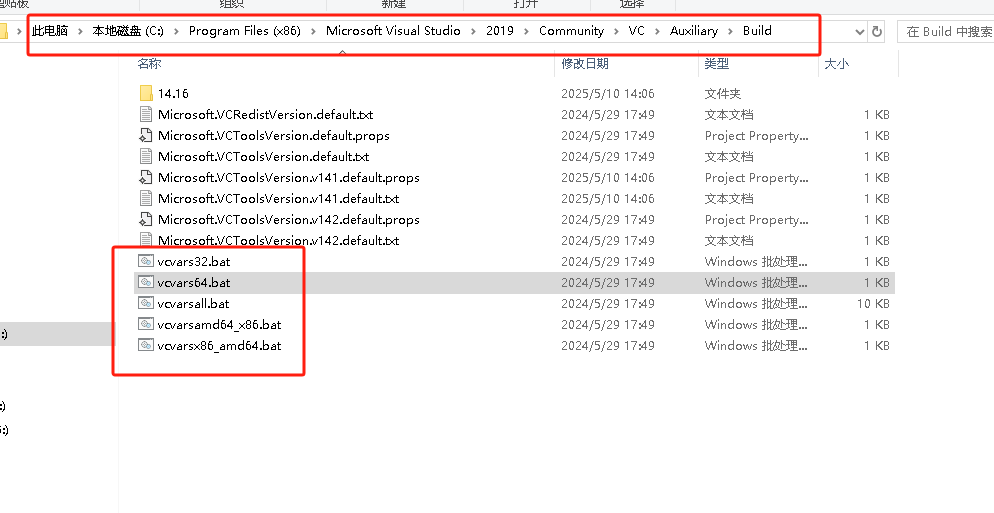This screenshot has width=994, height=513.
Task: Click the vcvars64.bat batch file icon
Action: click(146, 282)
